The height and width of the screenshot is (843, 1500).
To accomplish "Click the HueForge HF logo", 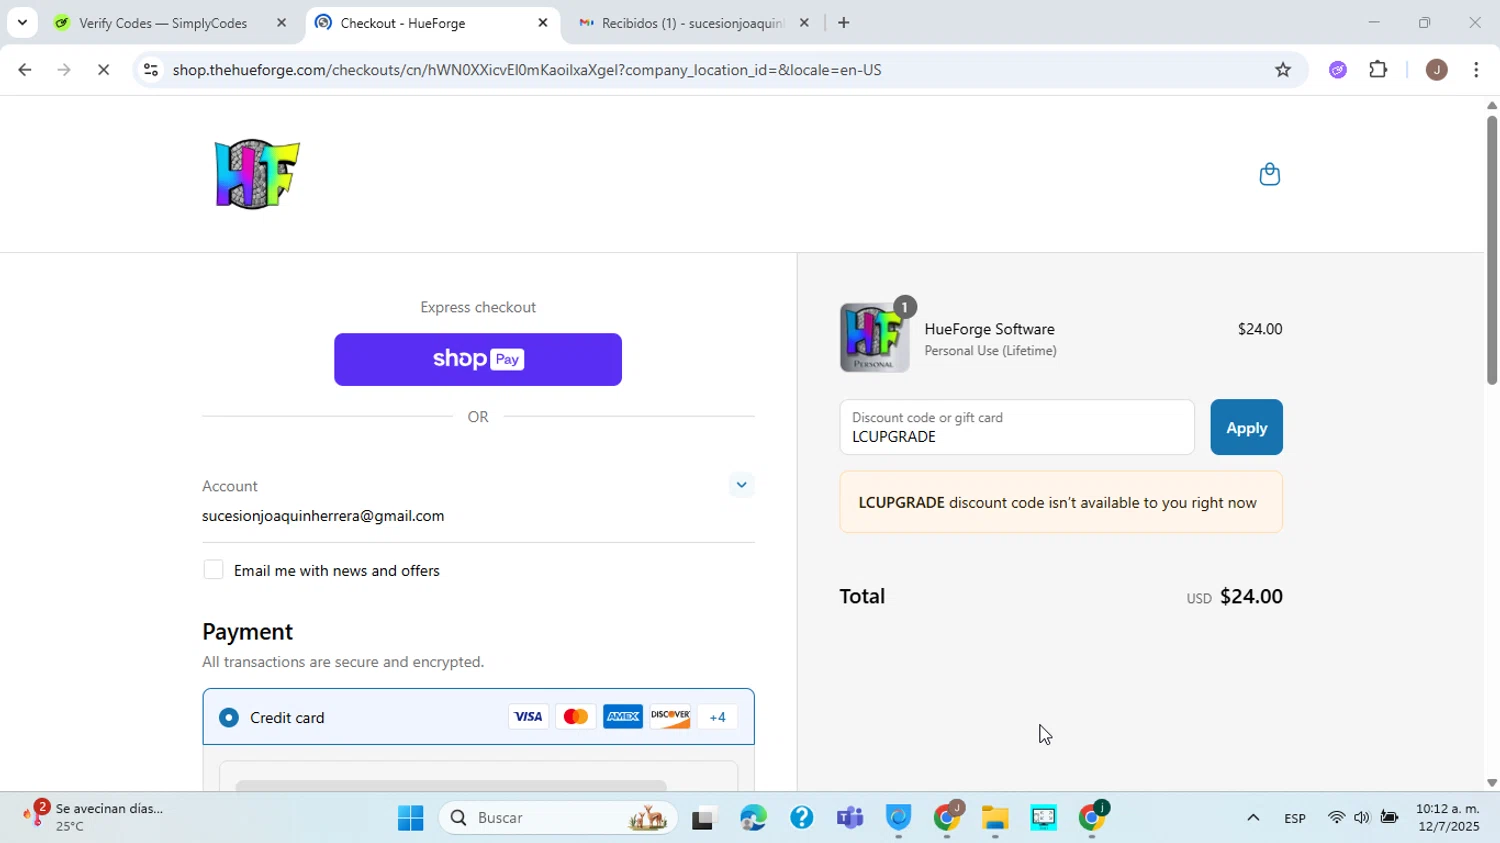I will click(257, 174).
